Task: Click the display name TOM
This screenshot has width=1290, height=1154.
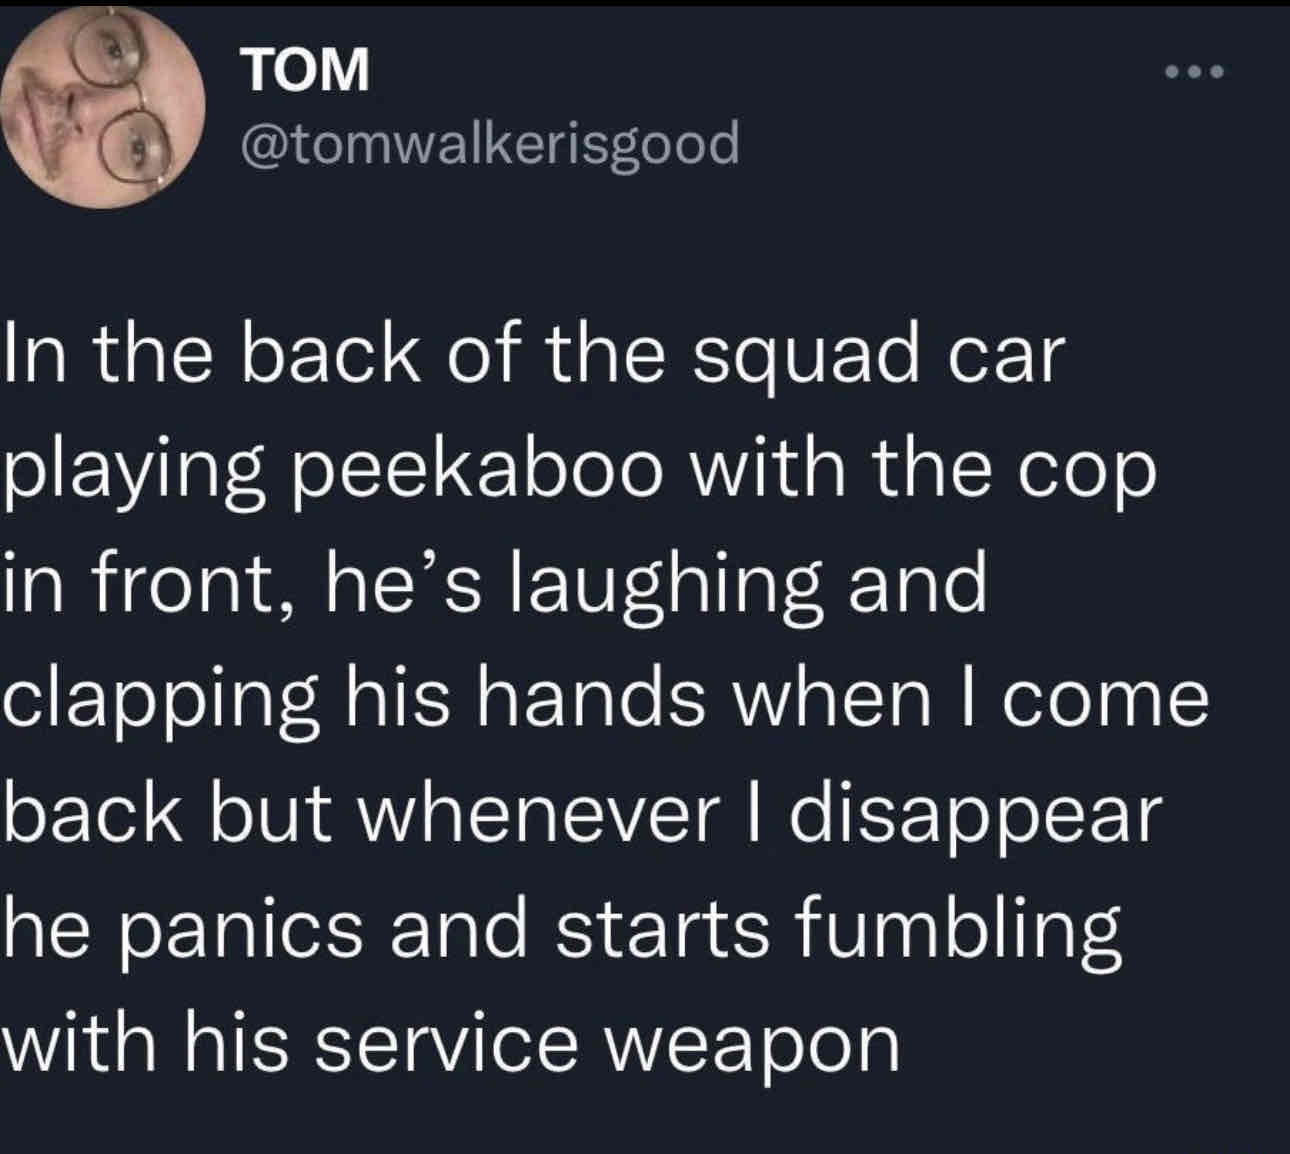Action: (306, 70)
